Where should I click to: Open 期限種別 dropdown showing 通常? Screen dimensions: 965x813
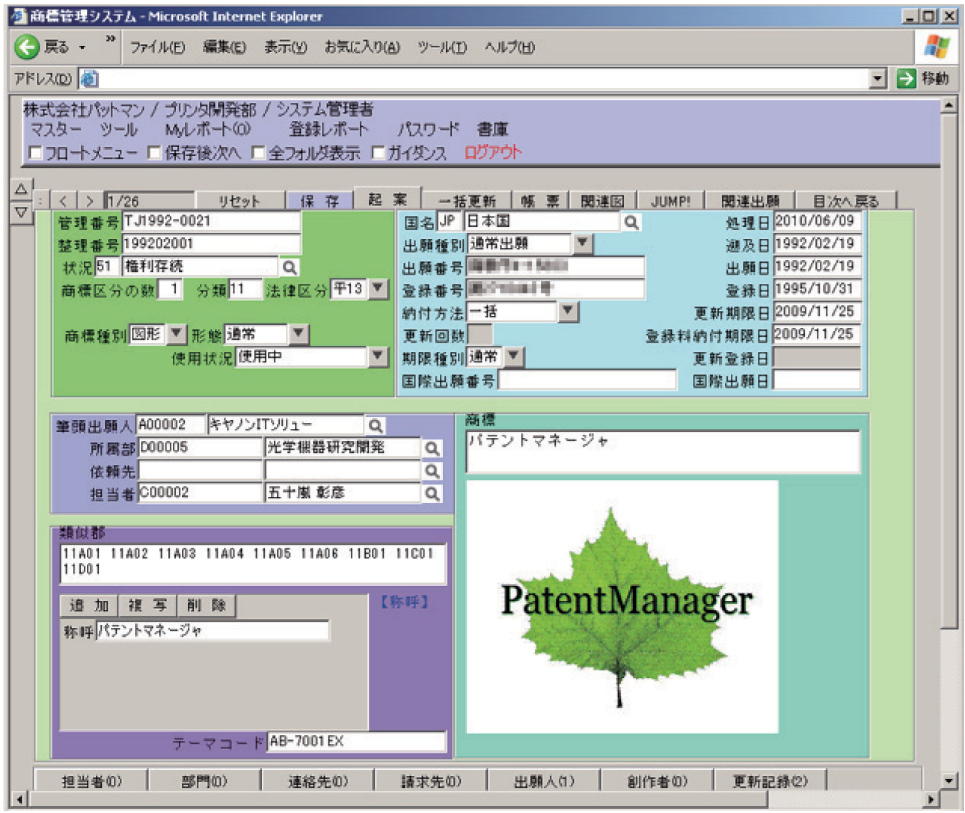pos(513,357)
